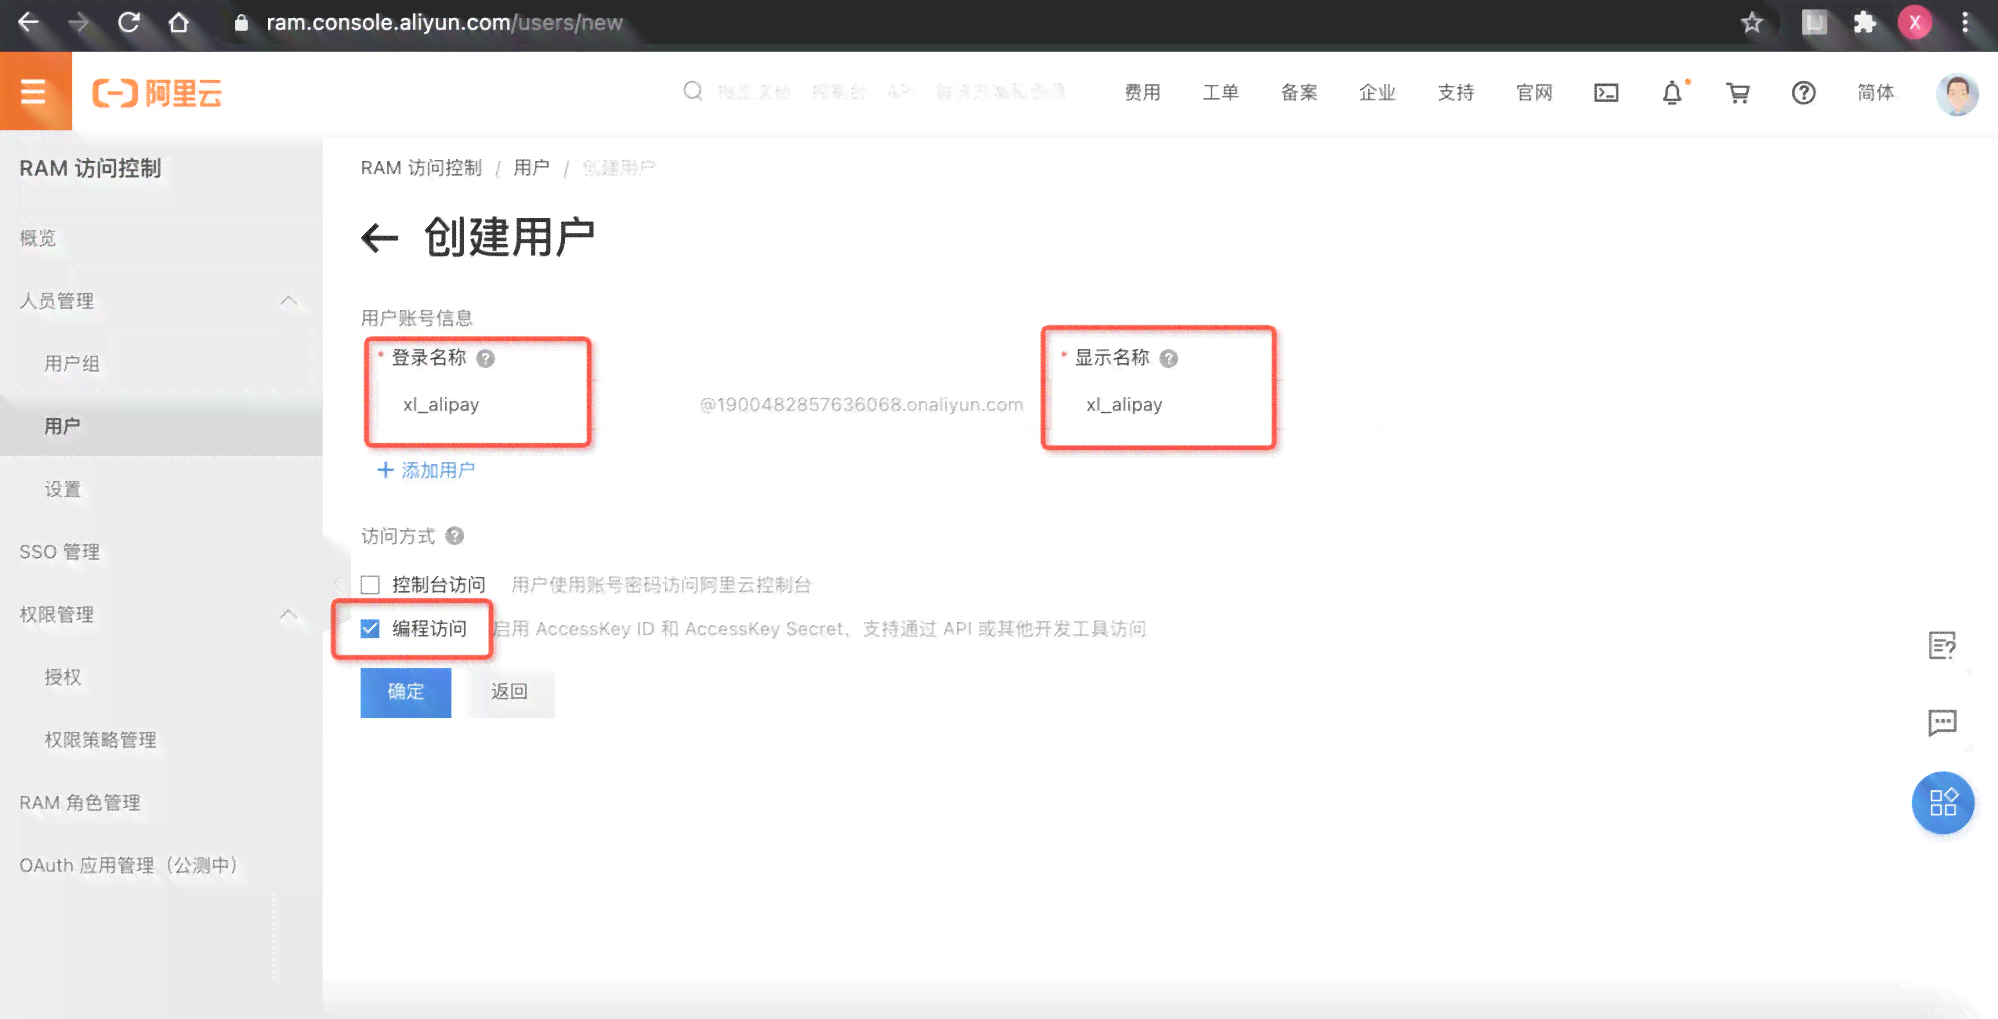
Task: Click RAM 访问控制 in breadcrumb
Action: (x=421, y=168)
